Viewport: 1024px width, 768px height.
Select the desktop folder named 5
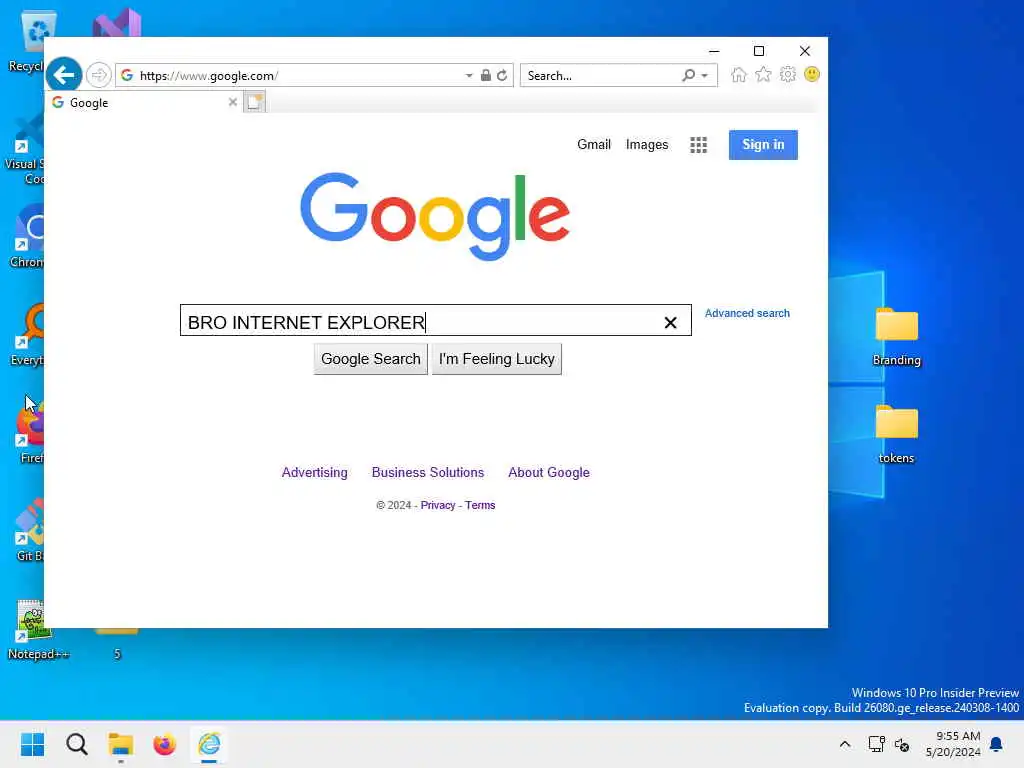117,644
